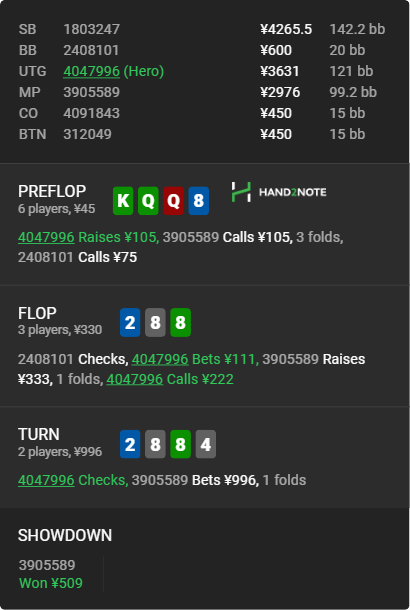Open Hero player 4047996 link in UTG row
Viewport: 410px width, 610px height.
coord(91,71)
